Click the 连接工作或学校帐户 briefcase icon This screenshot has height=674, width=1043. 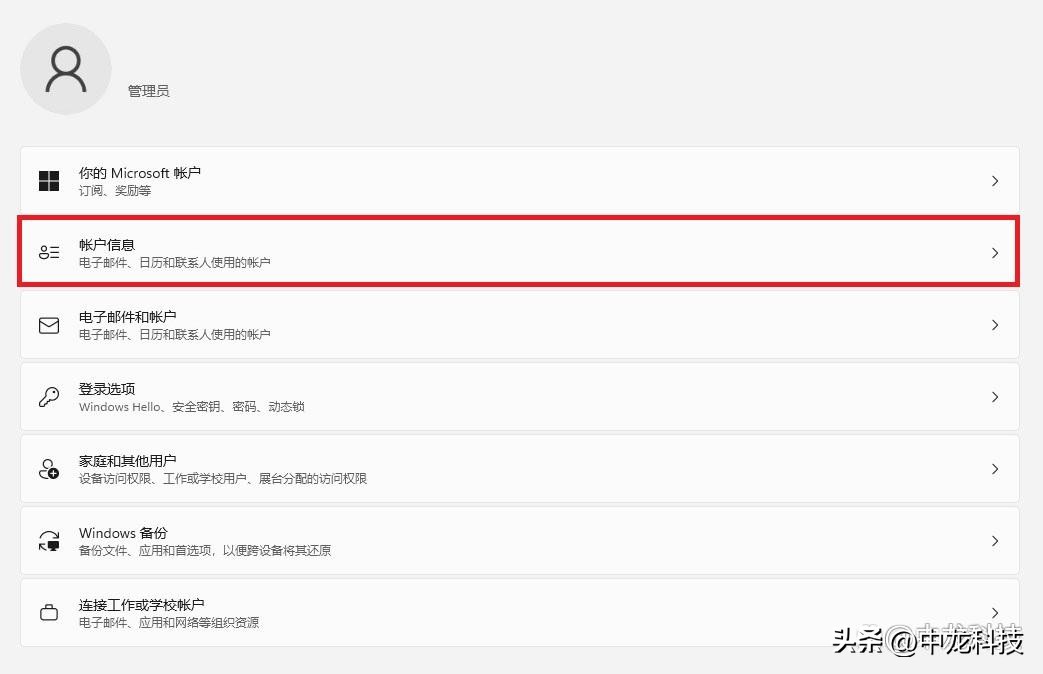tap(48, 612)
